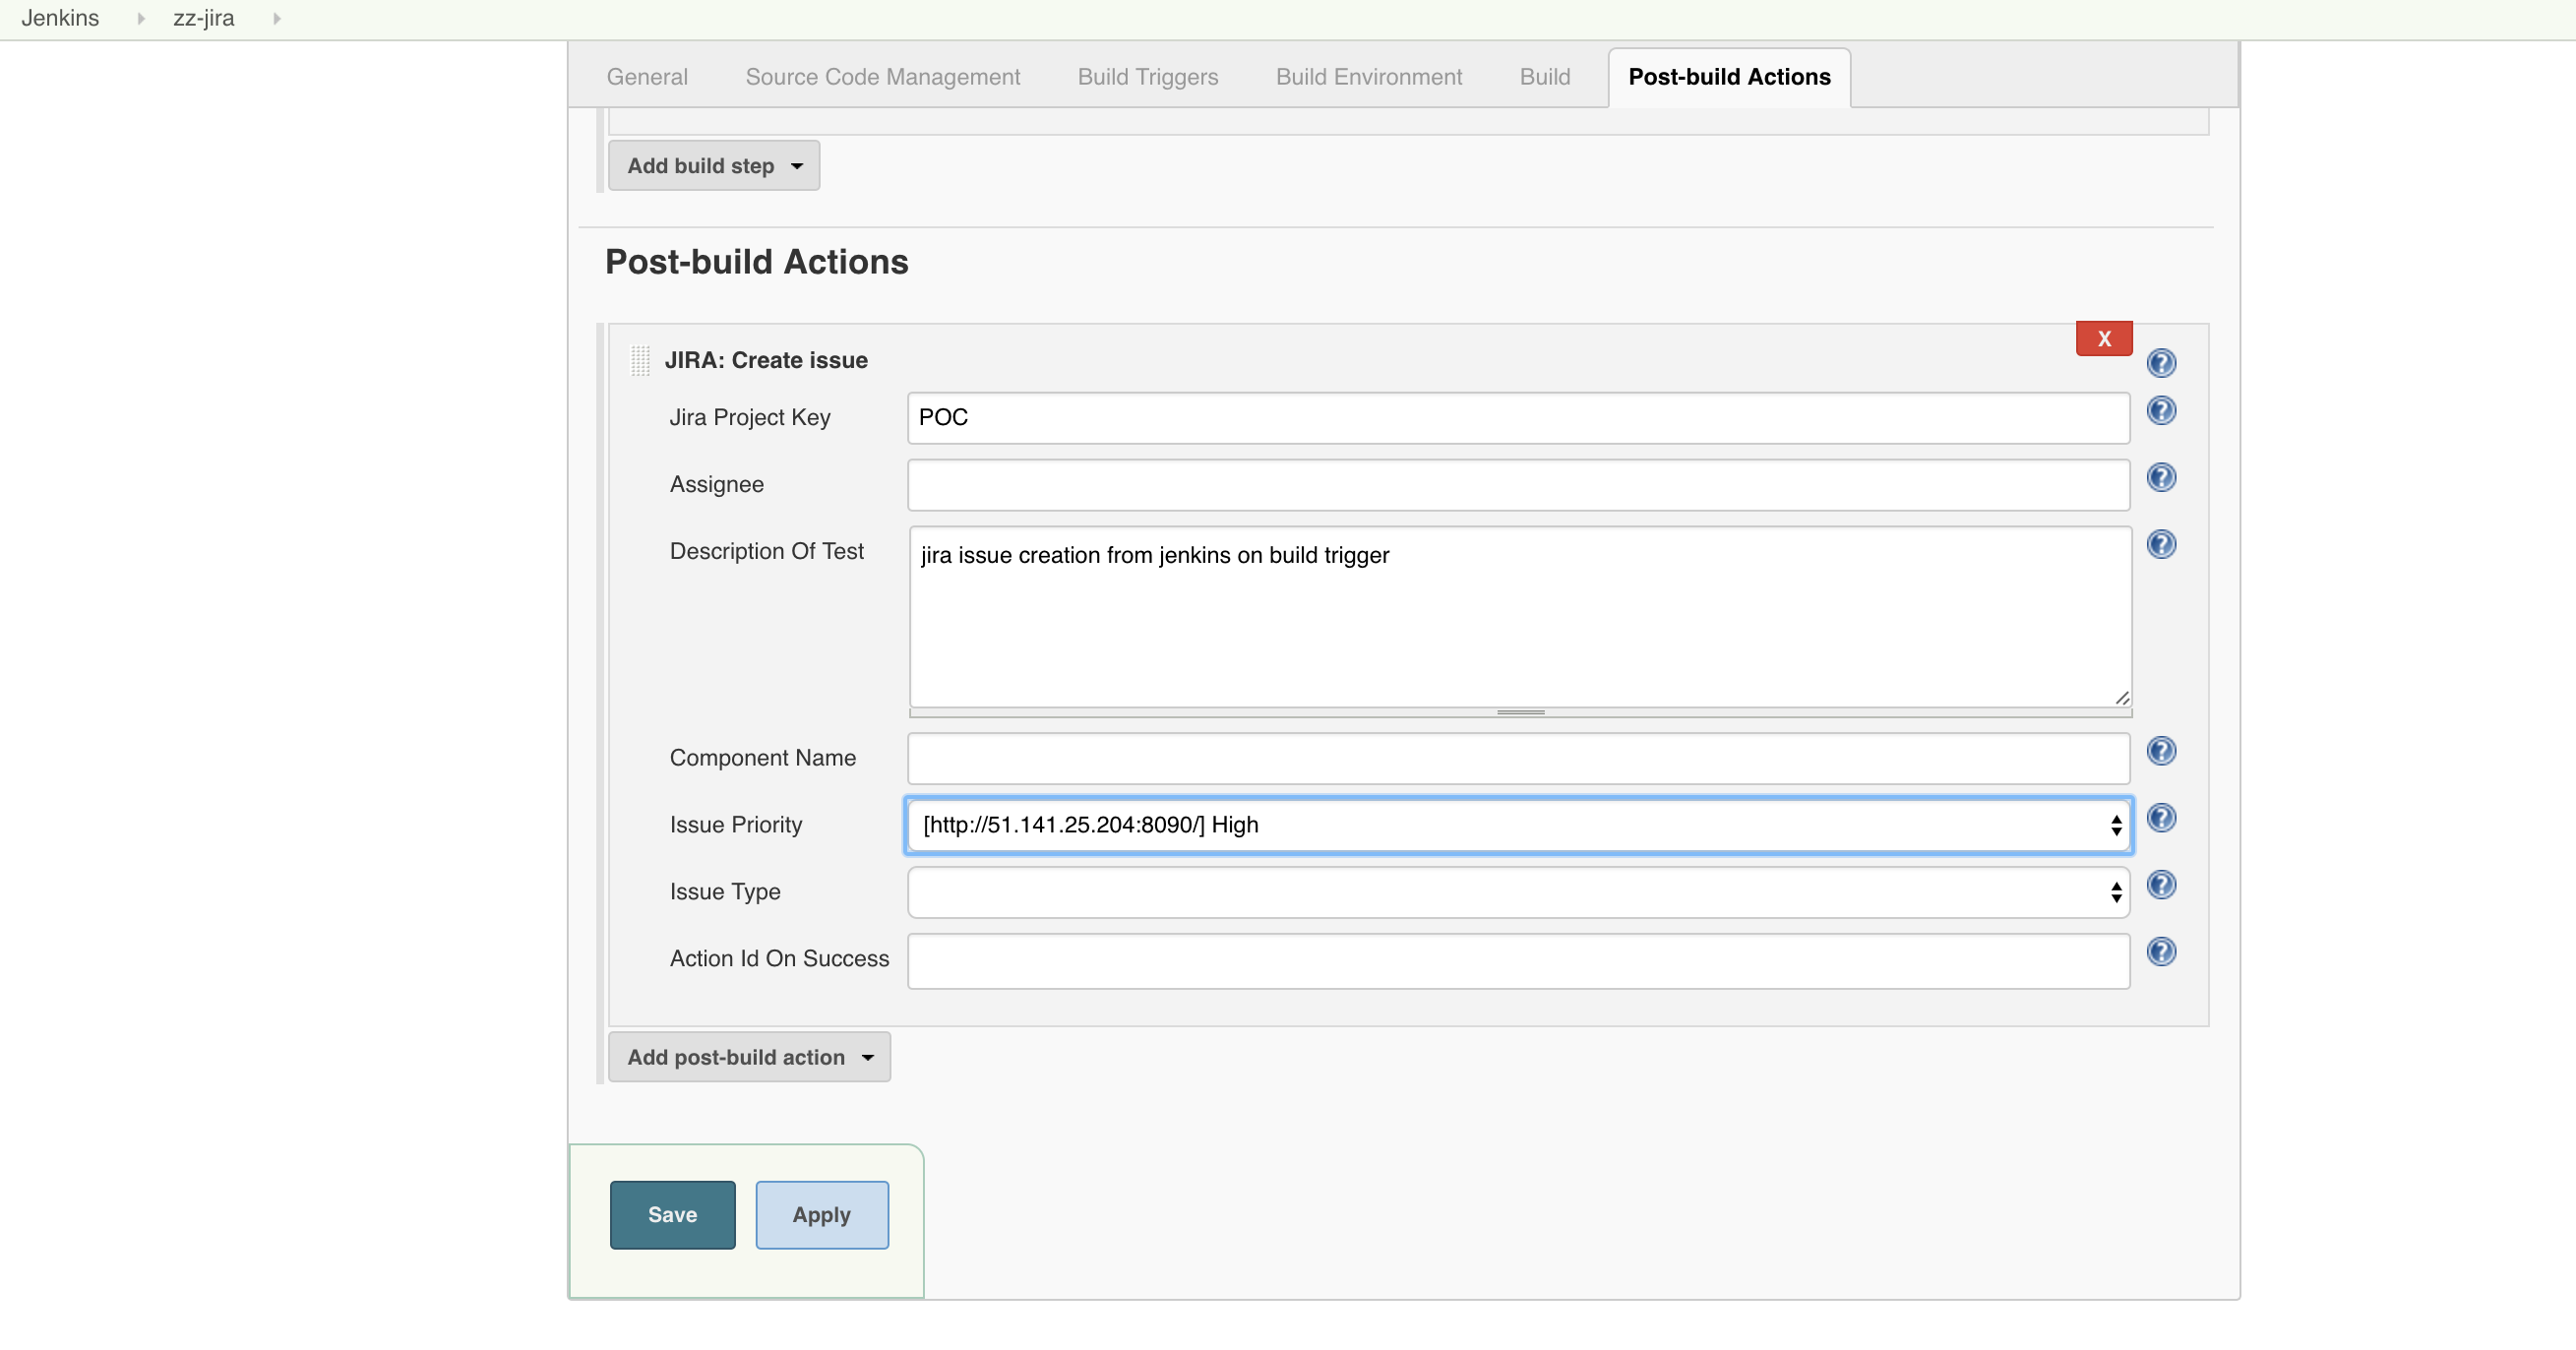The width and height of the screenshot is (2576, 1350).
Task: Open the Issue Priority dropdown
Action: (1518, 826)
